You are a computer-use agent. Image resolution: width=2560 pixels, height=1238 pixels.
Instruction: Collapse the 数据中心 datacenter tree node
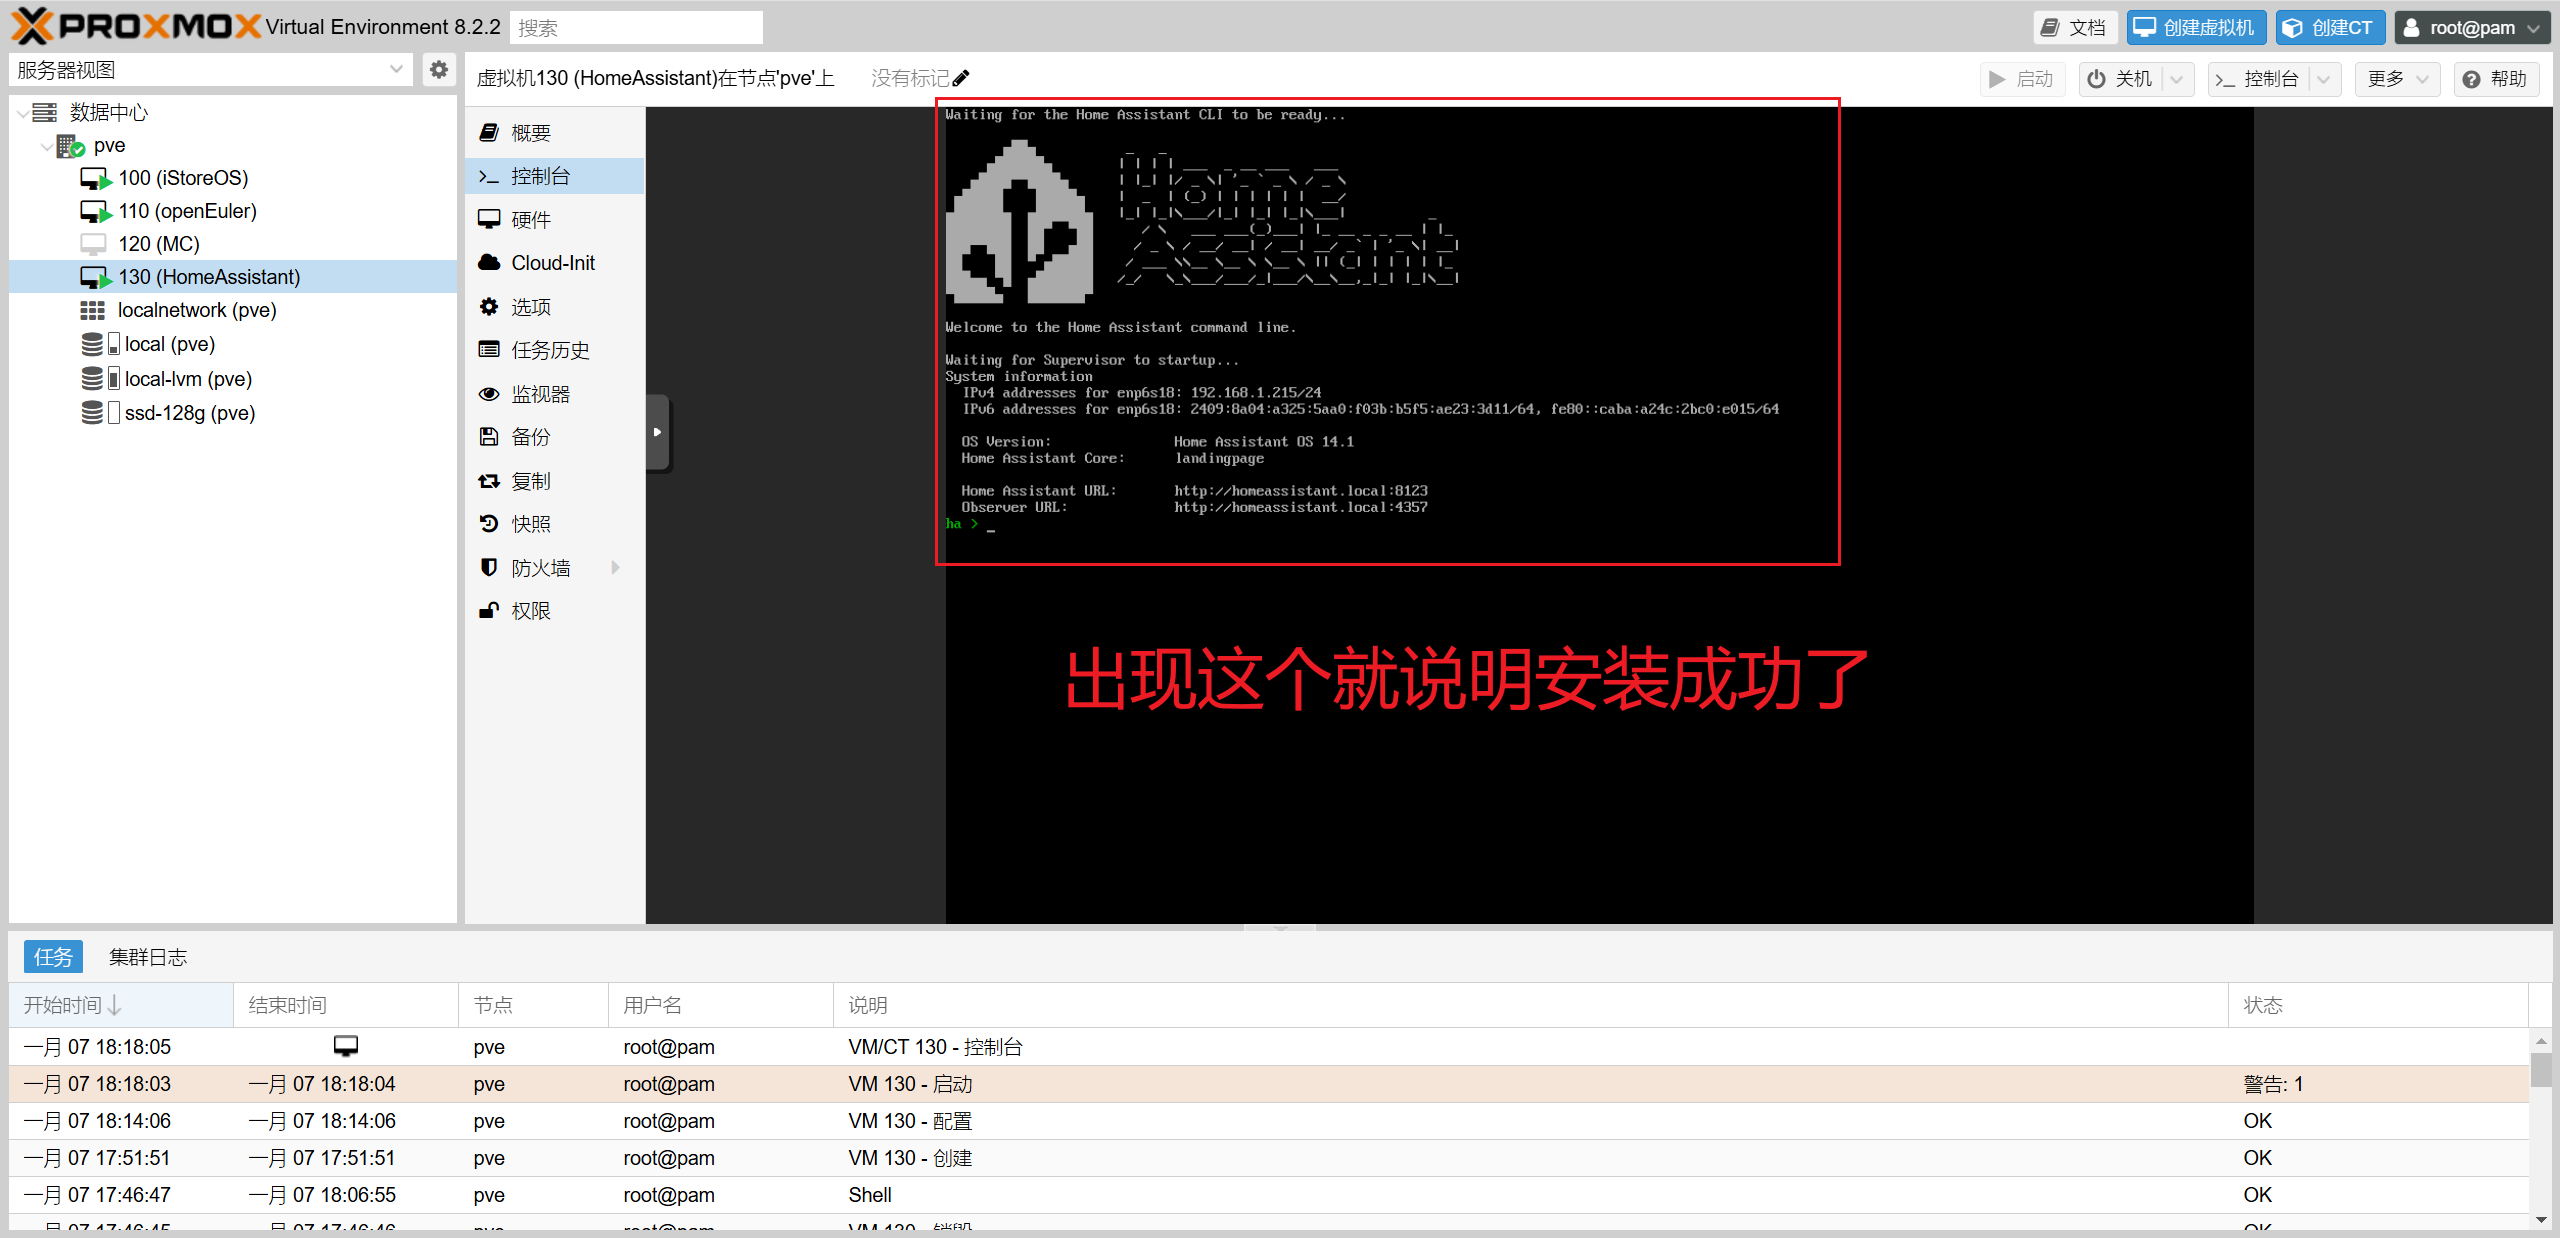[22, 113]
